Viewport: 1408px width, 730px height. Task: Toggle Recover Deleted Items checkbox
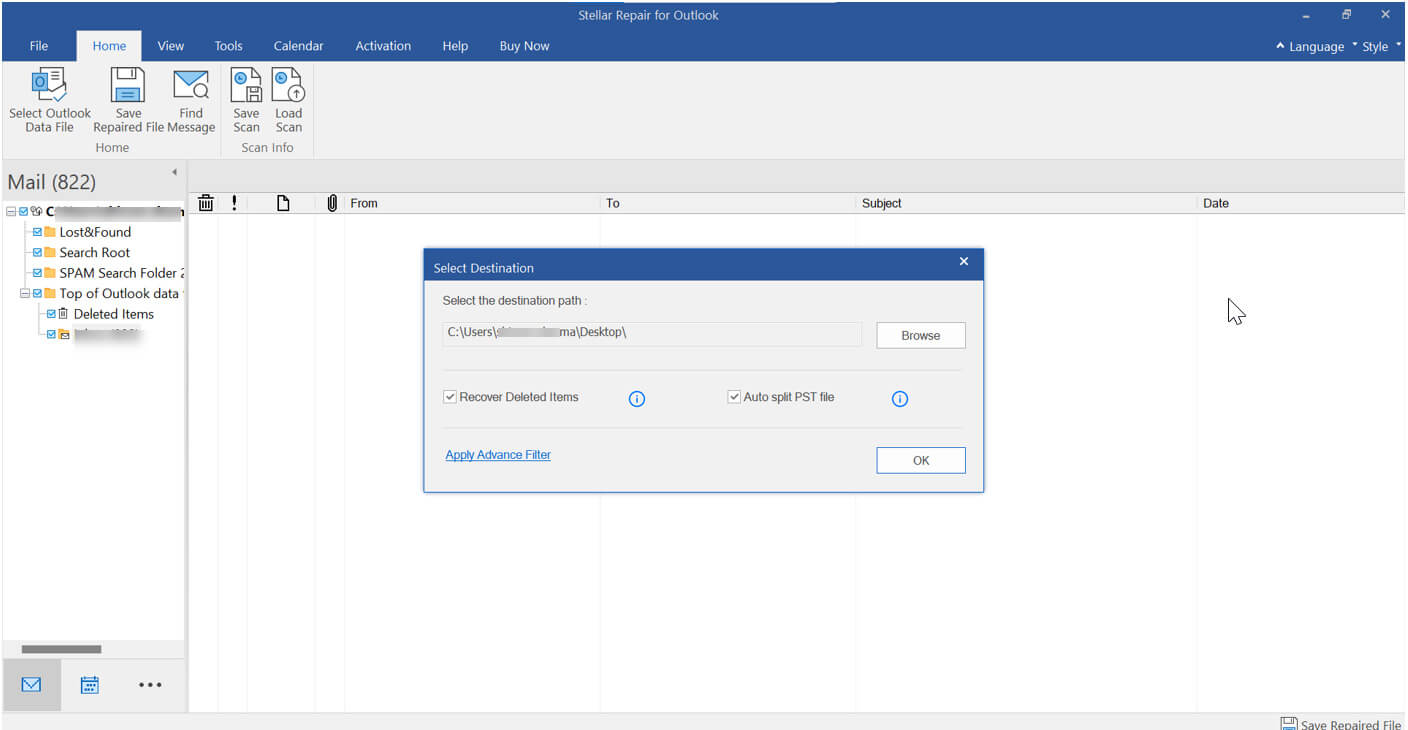(450, 397)
